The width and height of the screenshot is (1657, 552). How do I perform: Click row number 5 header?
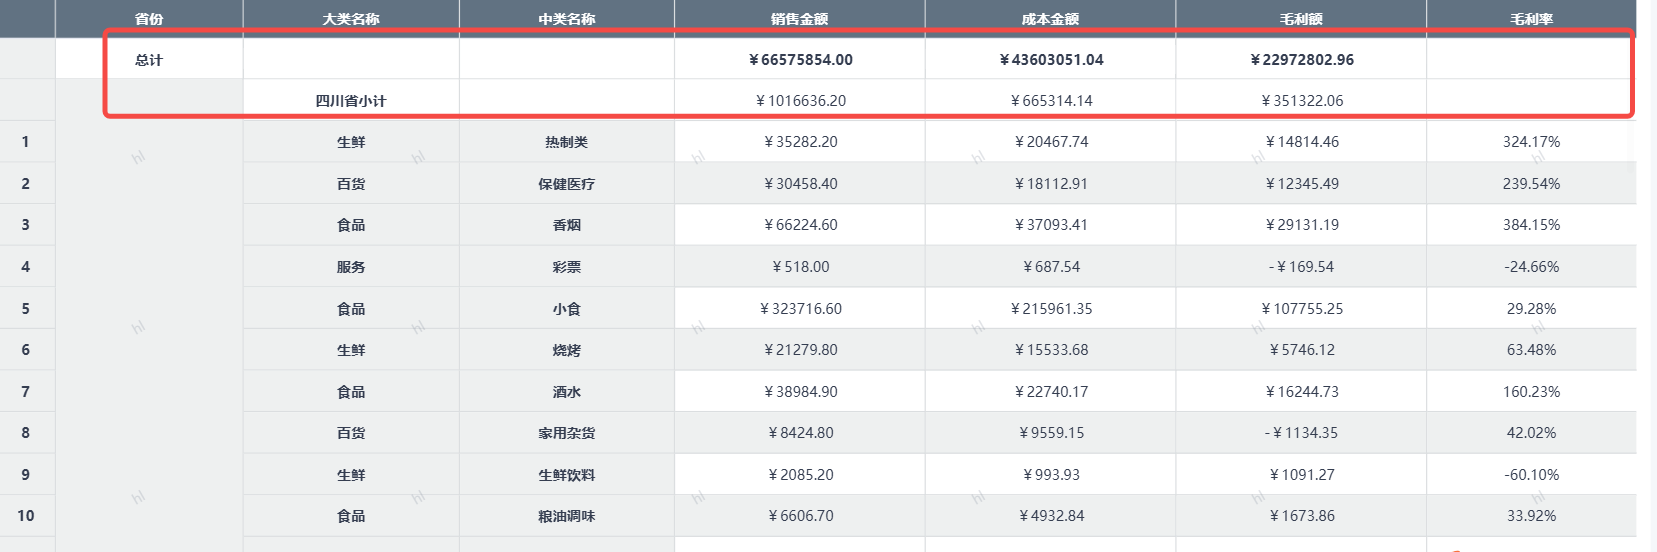[x=26, y=309]
